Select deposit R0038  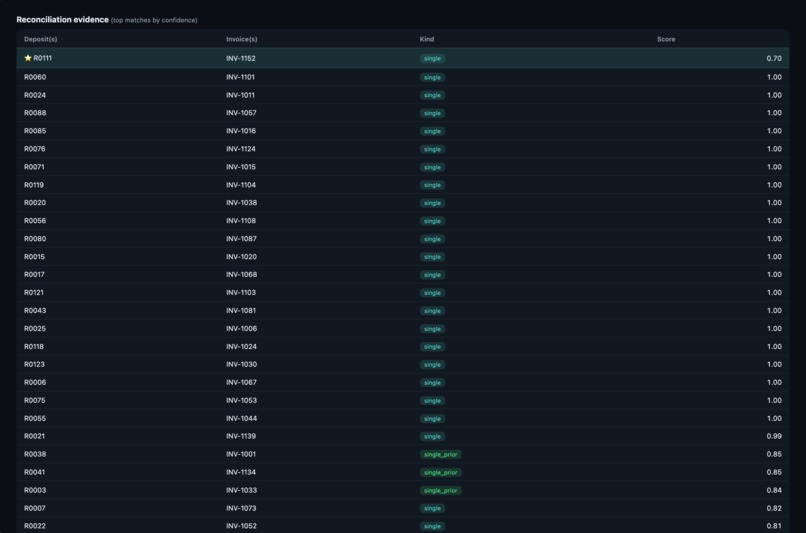[35, 454]
